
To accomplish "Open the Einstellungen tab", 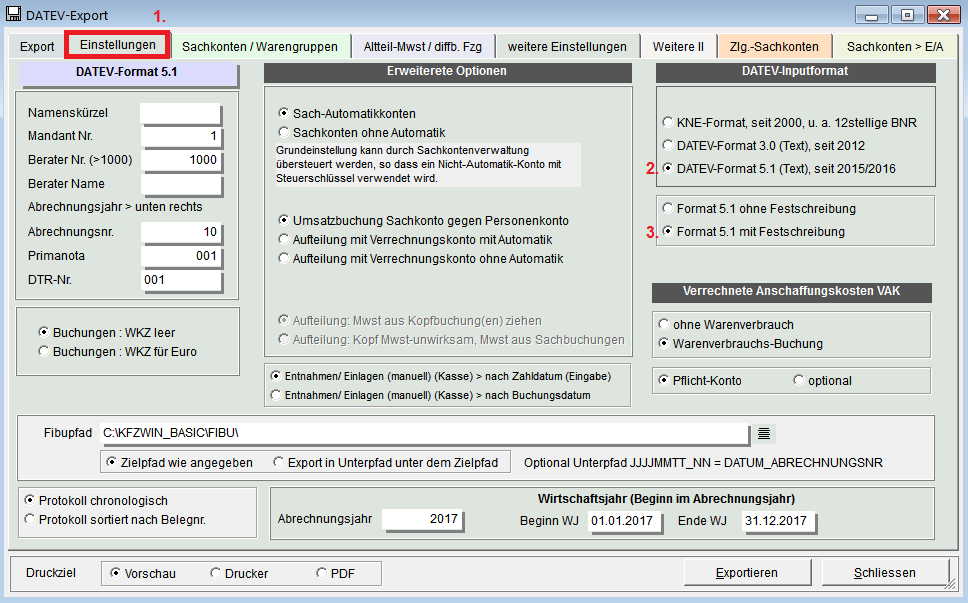I will point(117,45).
